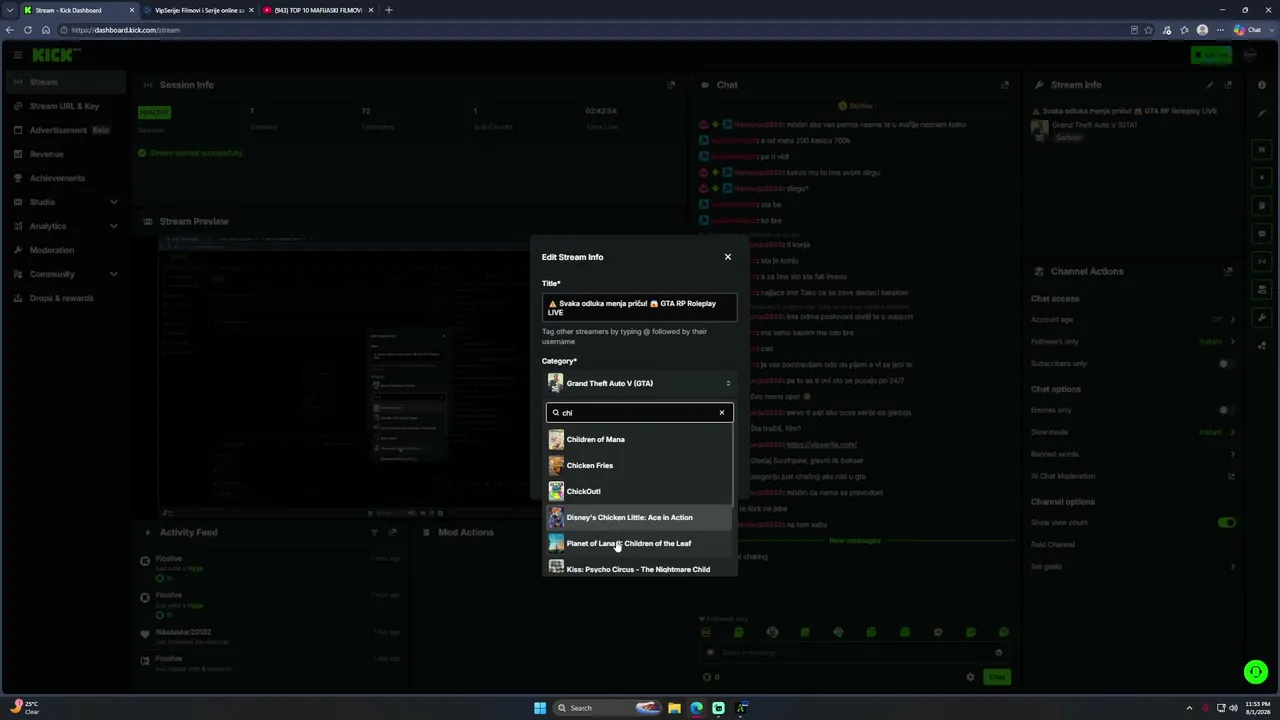Expand the Community sidebar menu

(65, 274)
